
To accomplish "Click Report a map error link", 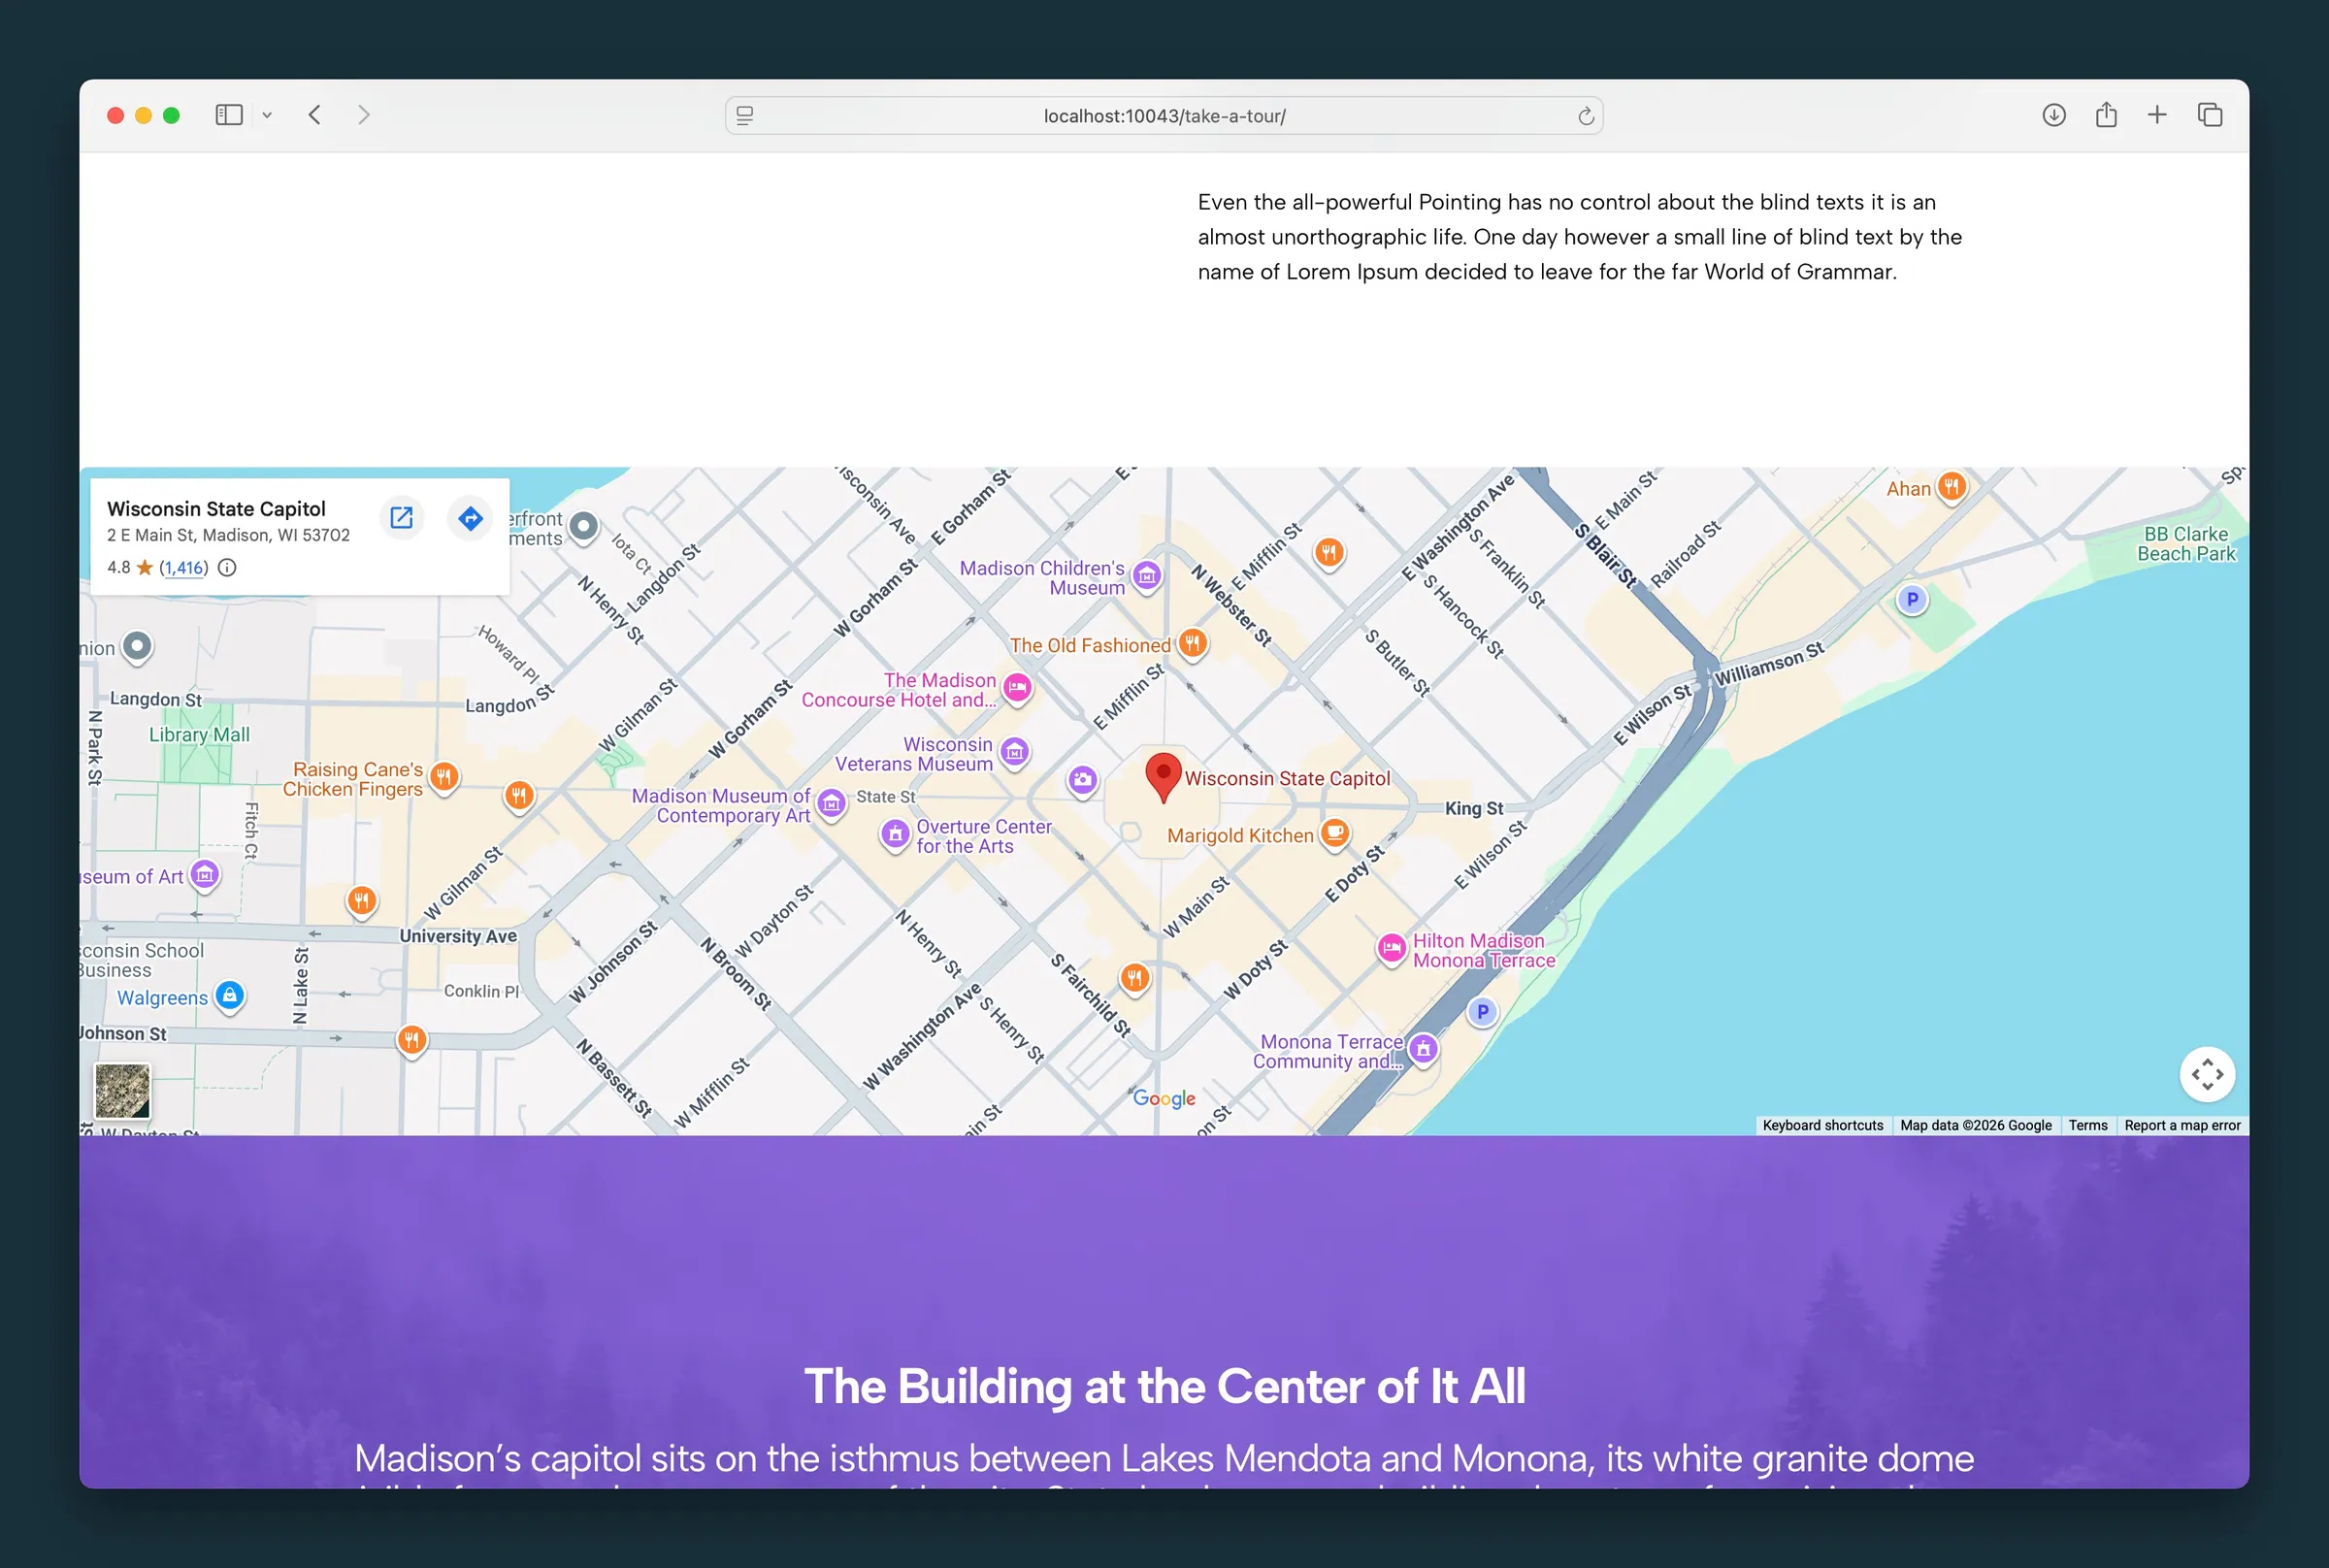I will (2182, 1125).
